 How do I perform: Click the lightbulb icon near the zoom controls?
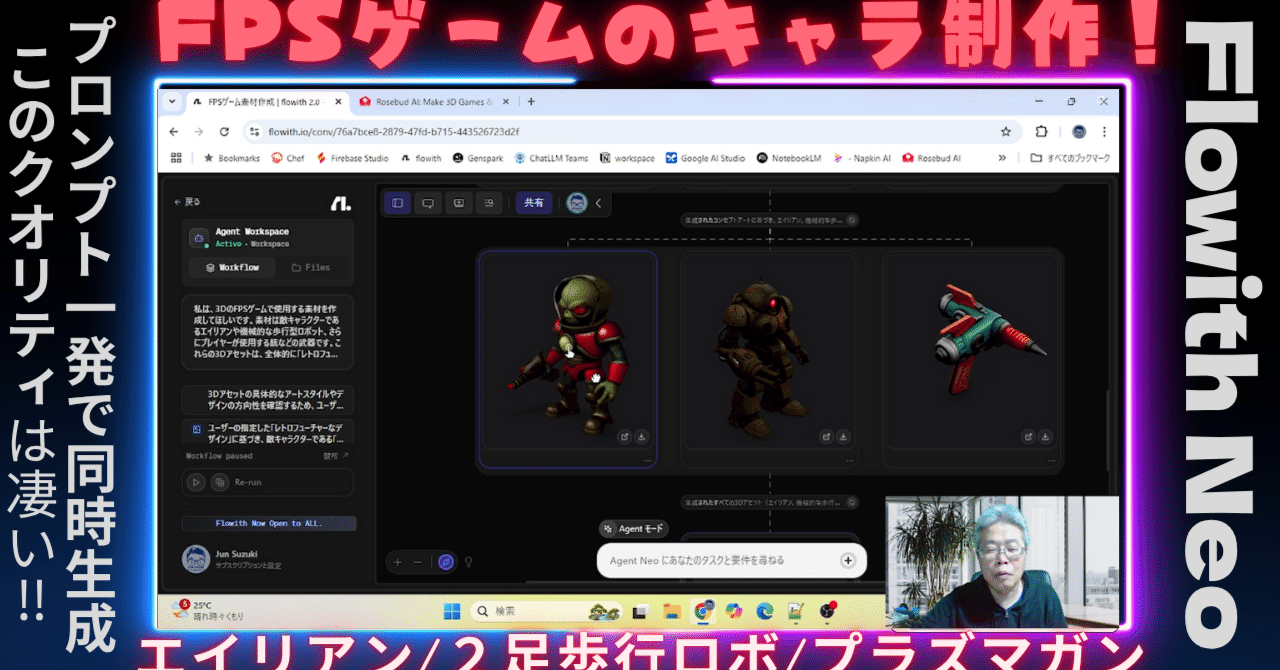pyautogui.click(x=468, y=561)
